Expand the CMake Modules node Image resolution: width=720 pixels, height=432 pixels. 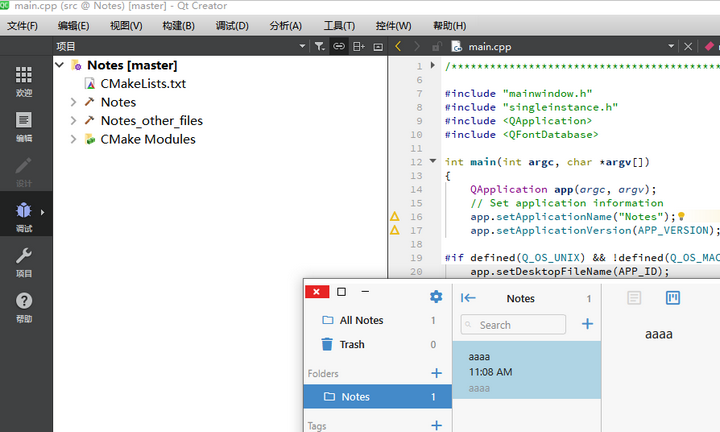tap(73, 139)
